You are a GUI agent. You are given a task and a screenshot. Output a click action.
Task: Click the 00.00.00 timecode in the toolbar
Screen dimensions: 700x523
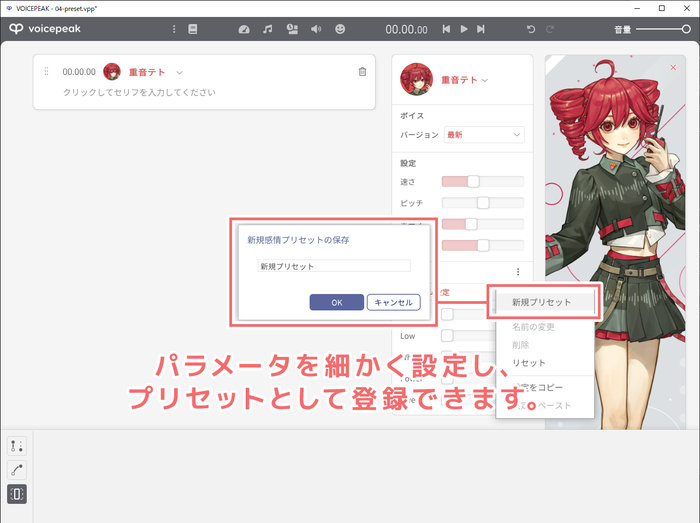(x=406, y=29)
